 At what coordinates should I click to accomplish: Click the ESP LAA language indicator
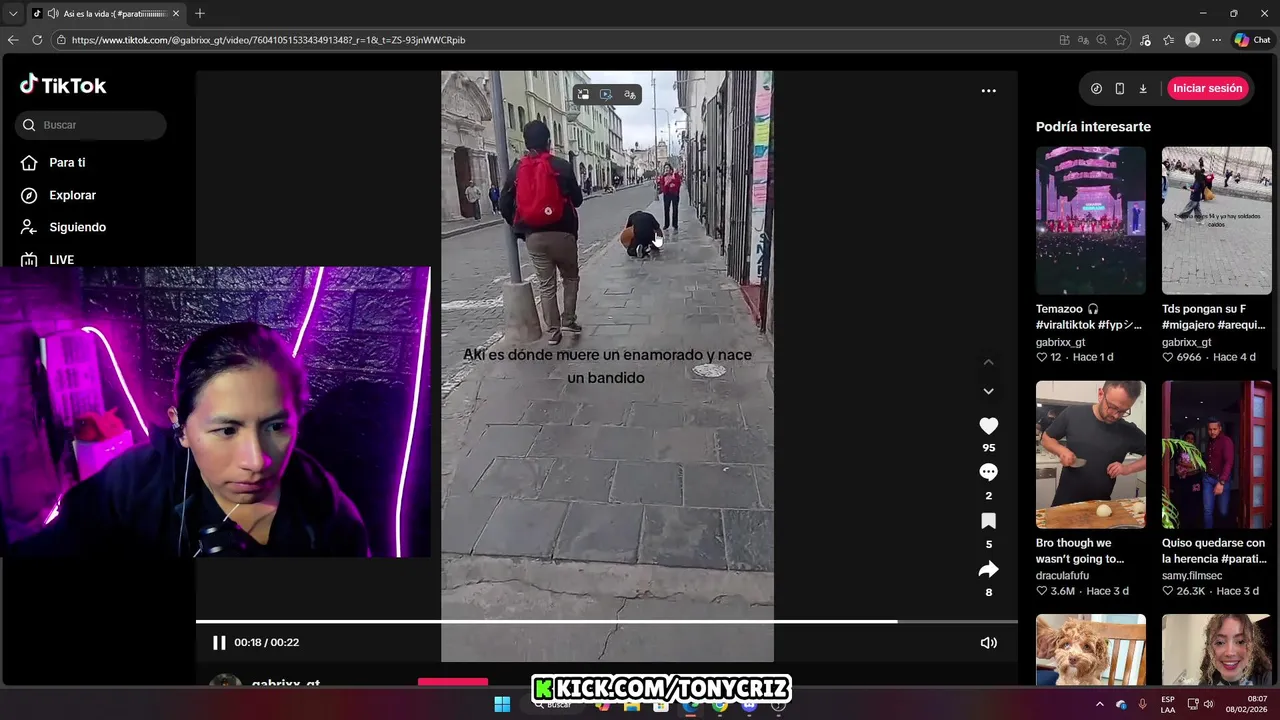click(1168, 704)
